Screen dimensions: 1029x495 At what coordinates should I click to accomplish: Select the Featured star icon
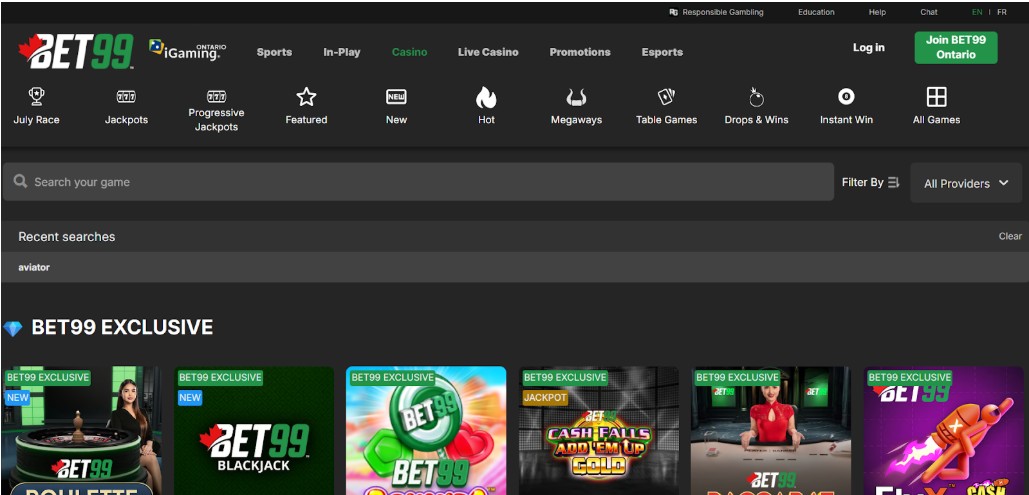pyautogui.click(x=306, y=97)
